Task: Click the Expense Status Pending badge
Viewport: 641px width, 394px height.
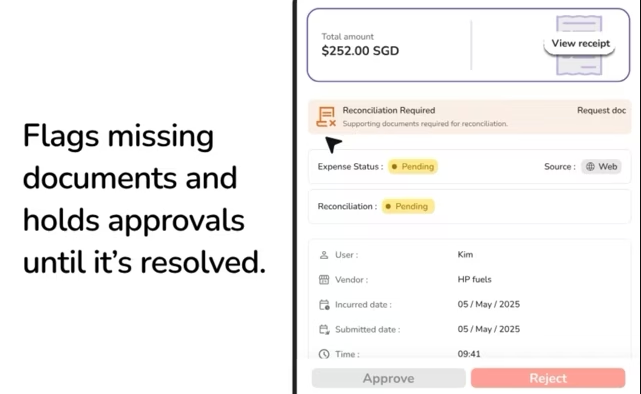Action: click(412, 166)
